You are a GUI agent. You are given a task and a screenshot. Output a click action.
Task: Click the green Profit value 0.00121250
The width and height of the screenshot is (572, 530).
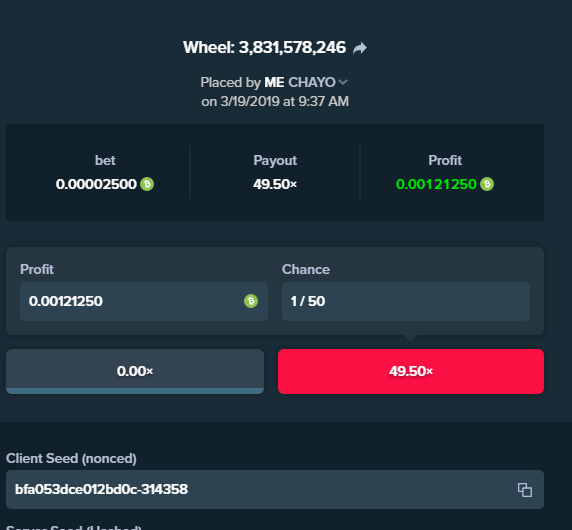(x=436, y=184)
